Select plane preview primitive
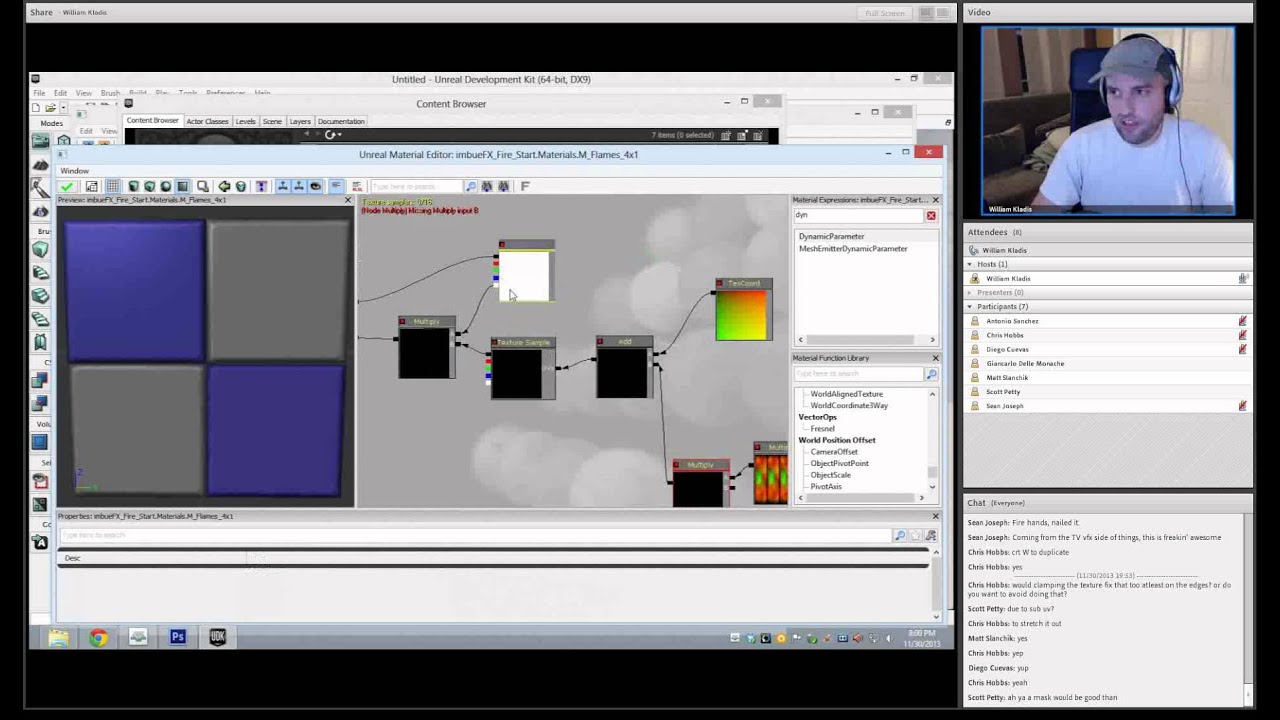The image size is (1280, 720). [183, 186]
